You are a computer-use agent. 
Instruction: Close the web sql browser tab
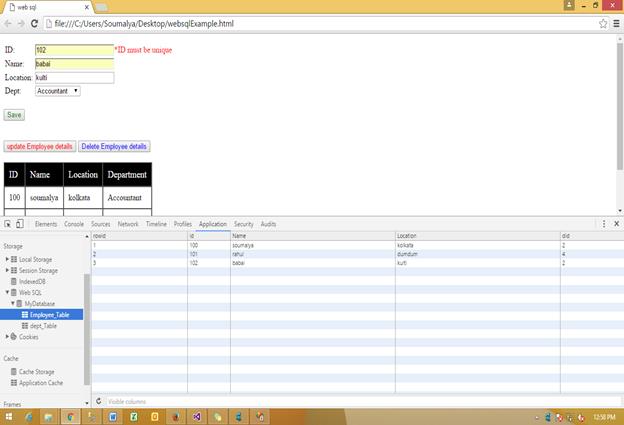(x=87, y=7)
